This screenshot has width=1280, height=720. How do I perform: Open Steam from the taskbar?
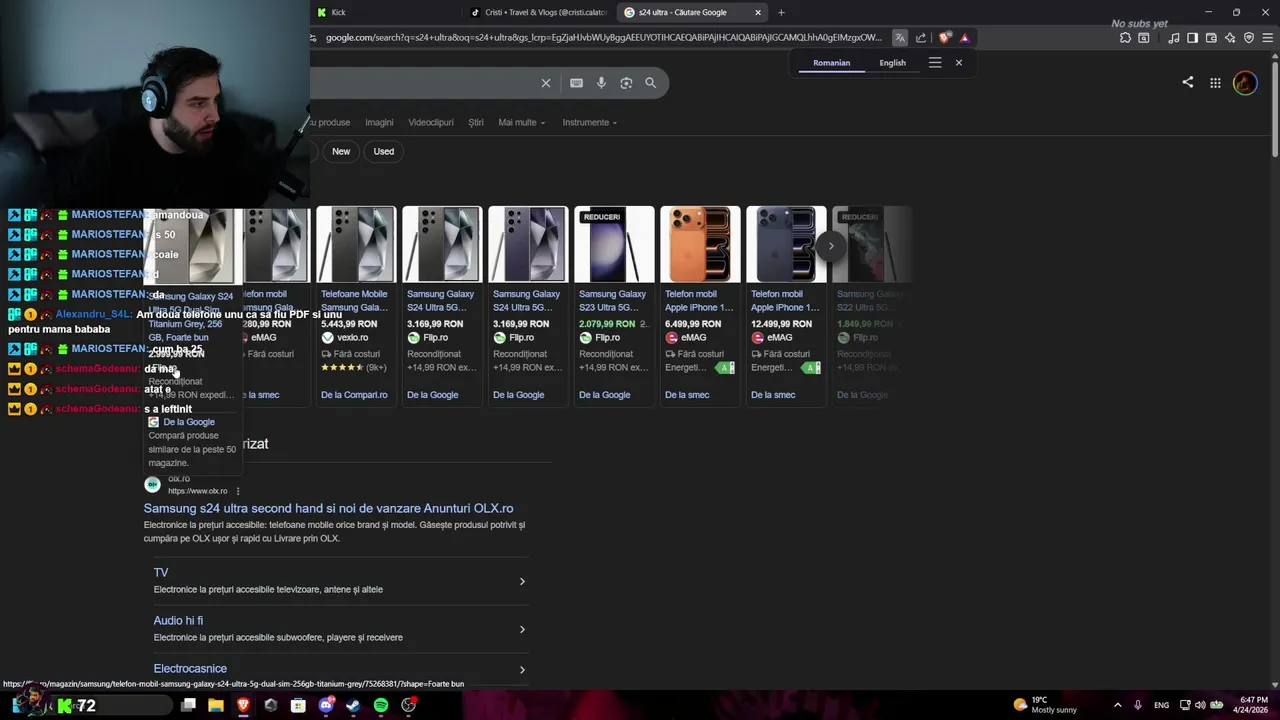click(353, 705)
